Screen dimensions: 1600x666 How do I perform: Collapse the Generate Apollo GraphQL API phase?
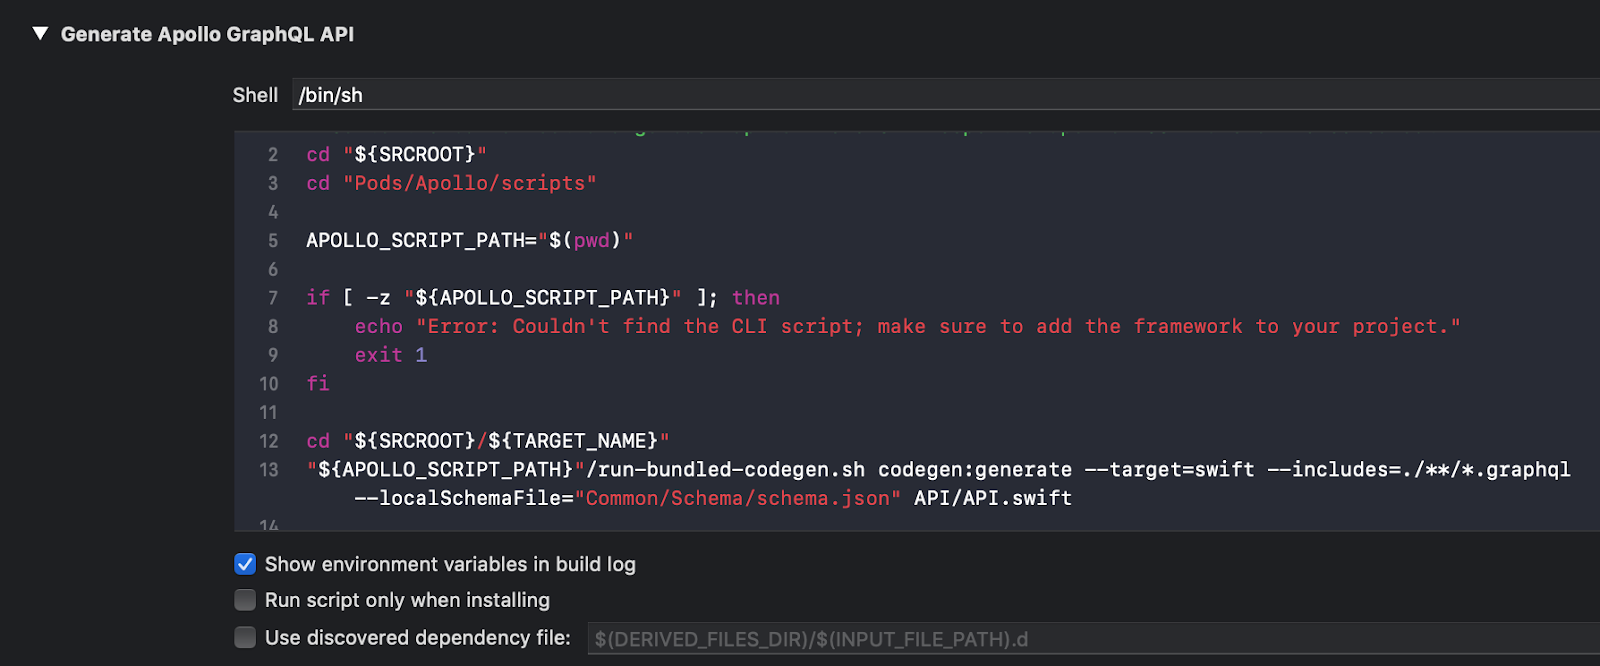[40, 34]
